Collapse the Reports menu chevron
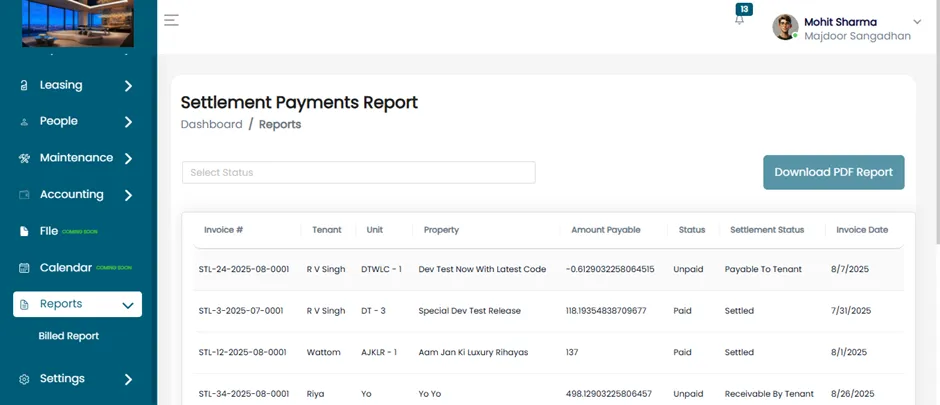The height and width of the screenshot is (405, 940). point(128,306)
